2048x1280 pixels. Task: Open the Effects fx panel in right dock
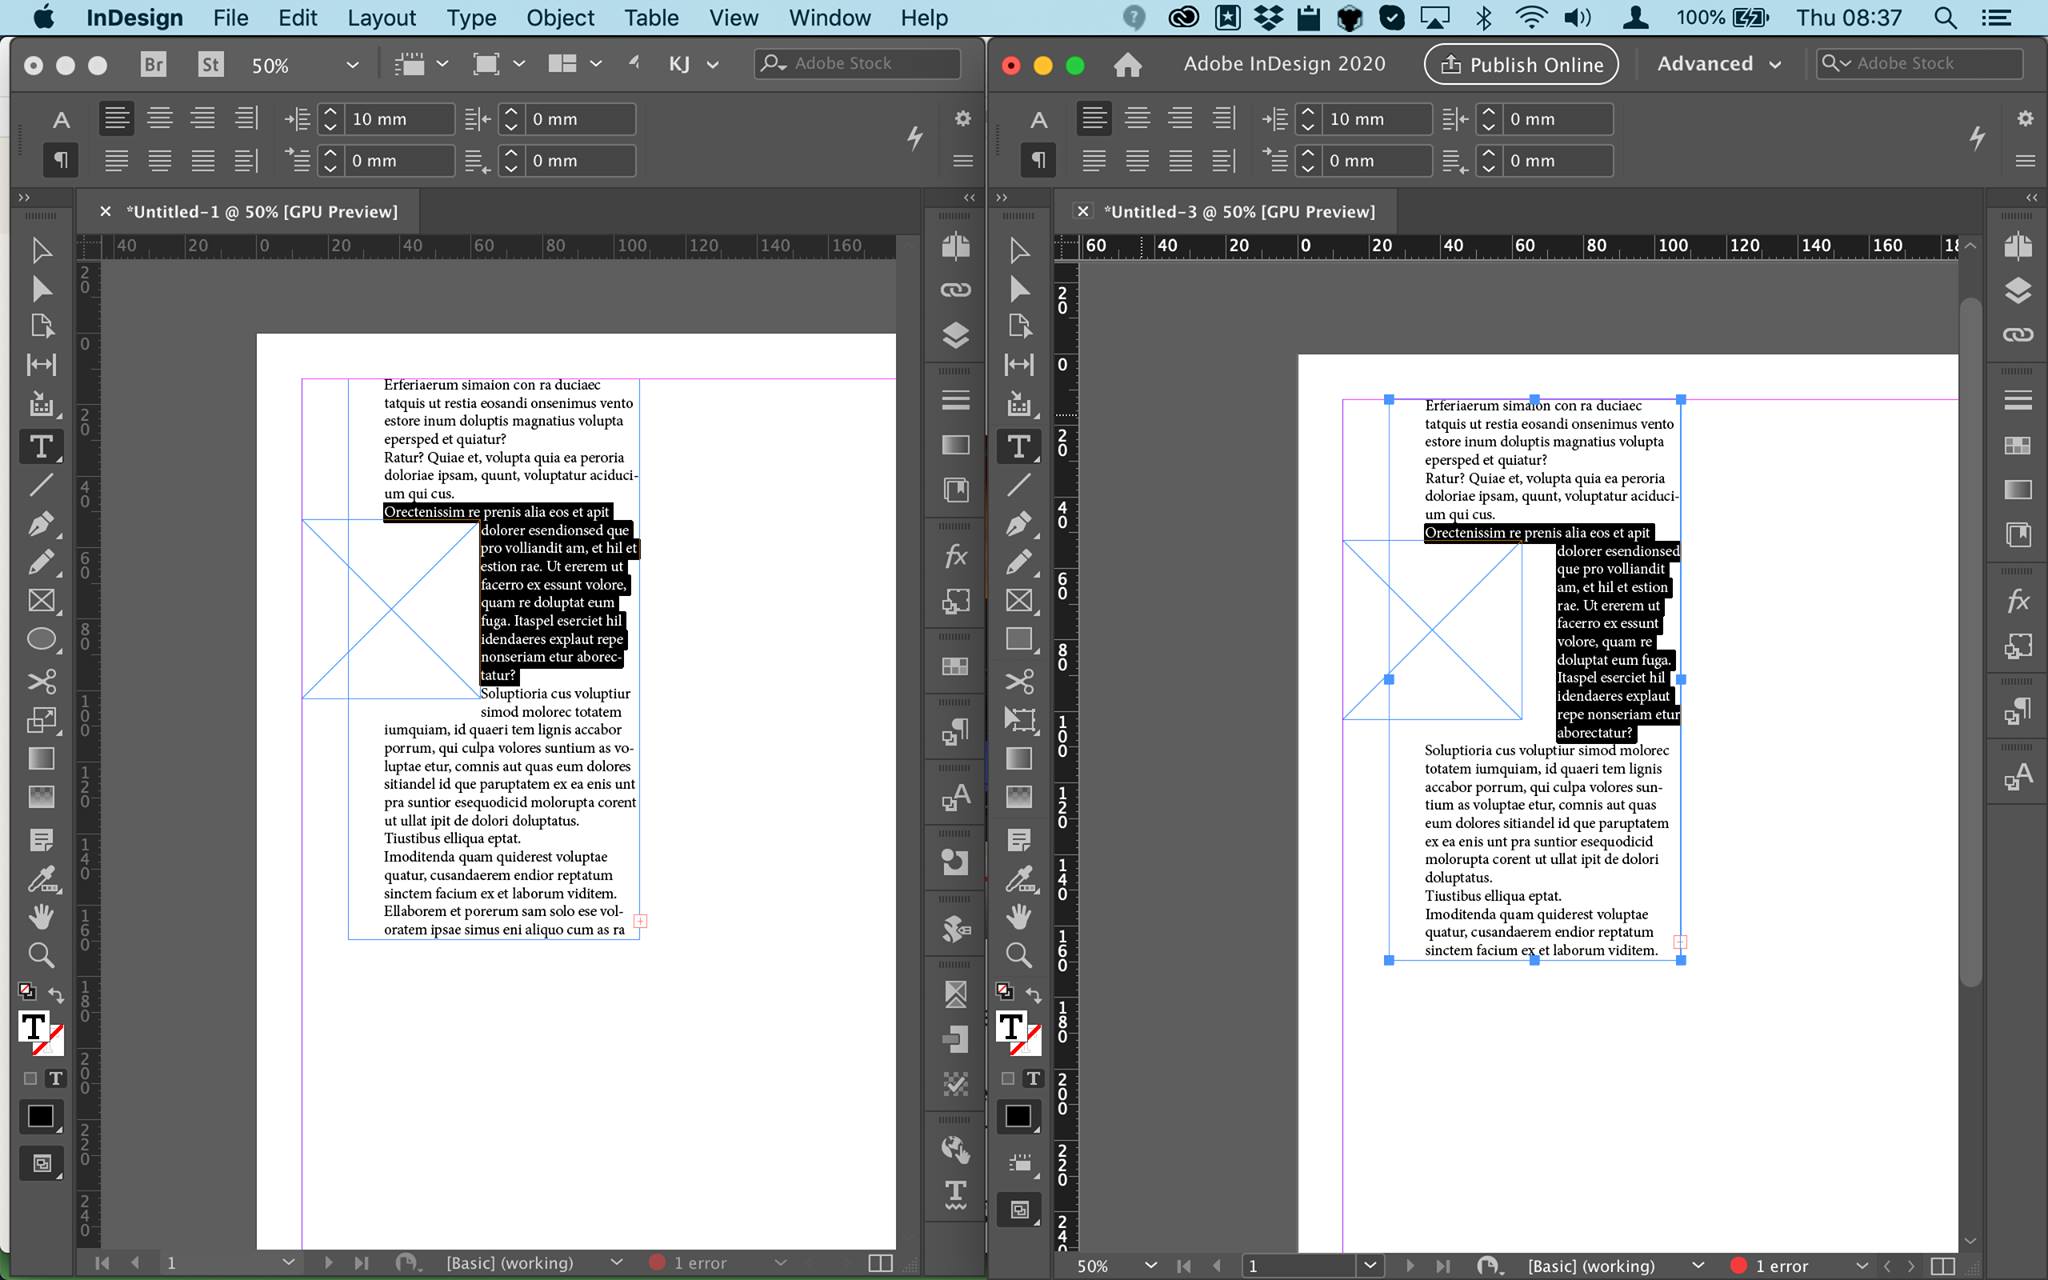(x=2018, y=601)
